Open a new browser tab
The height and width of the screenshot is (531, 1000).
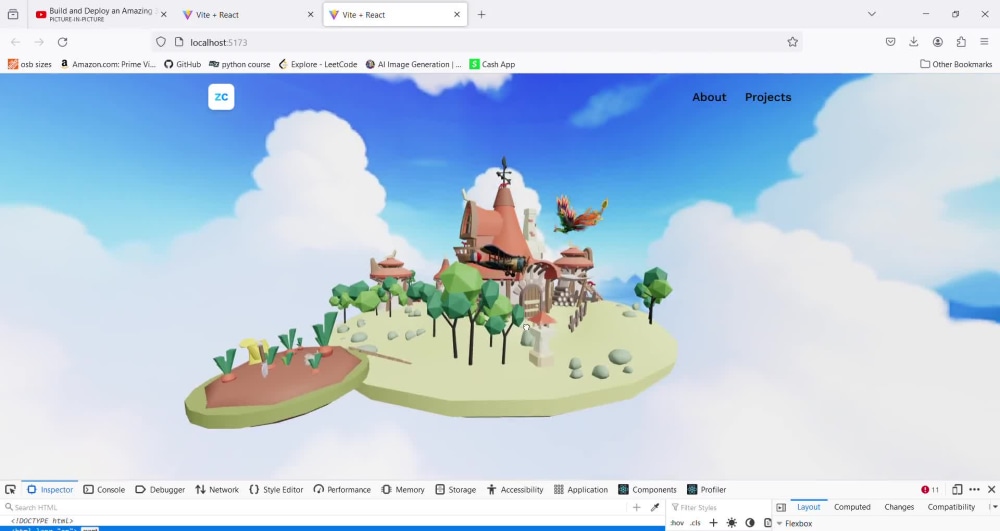pyautogui.click(x=482, y=14)
